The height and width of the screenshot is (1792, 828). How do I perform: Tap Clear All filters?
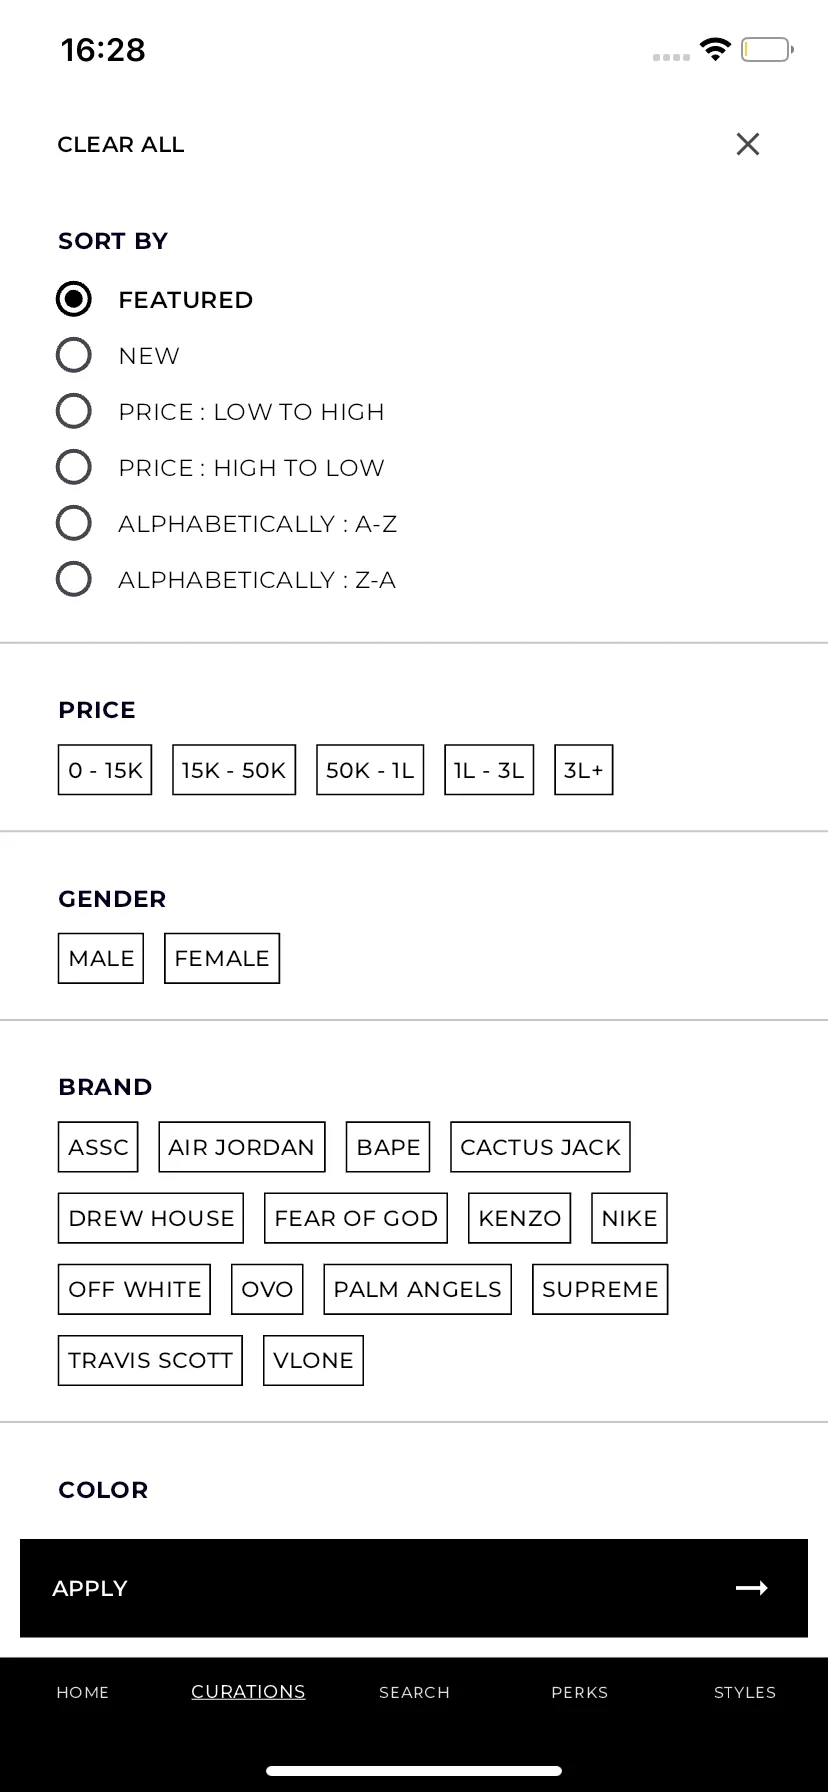121,145
